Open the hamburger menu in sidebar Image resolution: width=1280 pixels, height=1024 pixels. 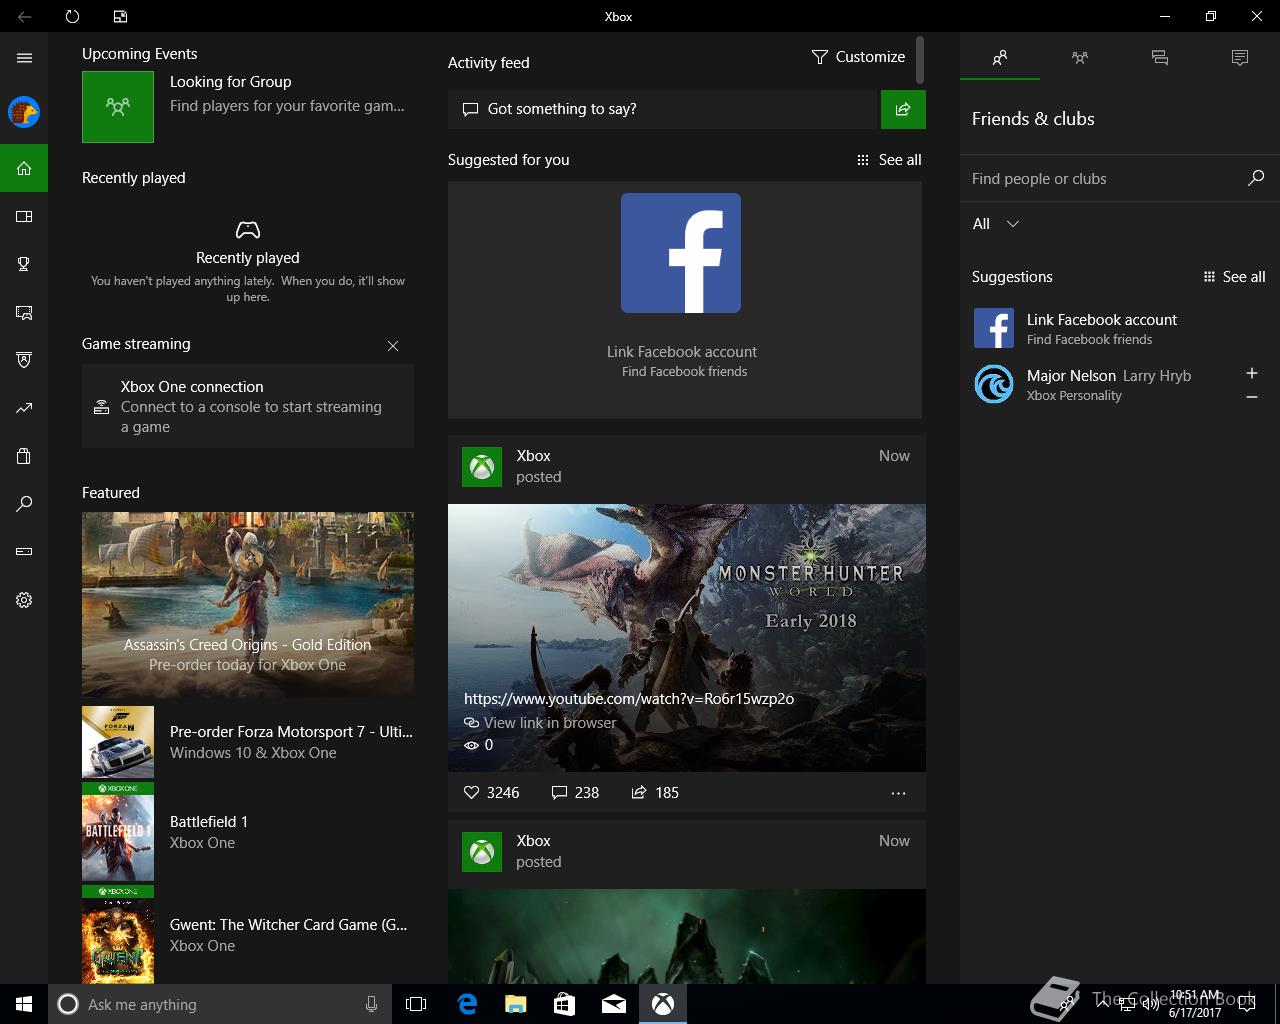(x=24, y=58)
